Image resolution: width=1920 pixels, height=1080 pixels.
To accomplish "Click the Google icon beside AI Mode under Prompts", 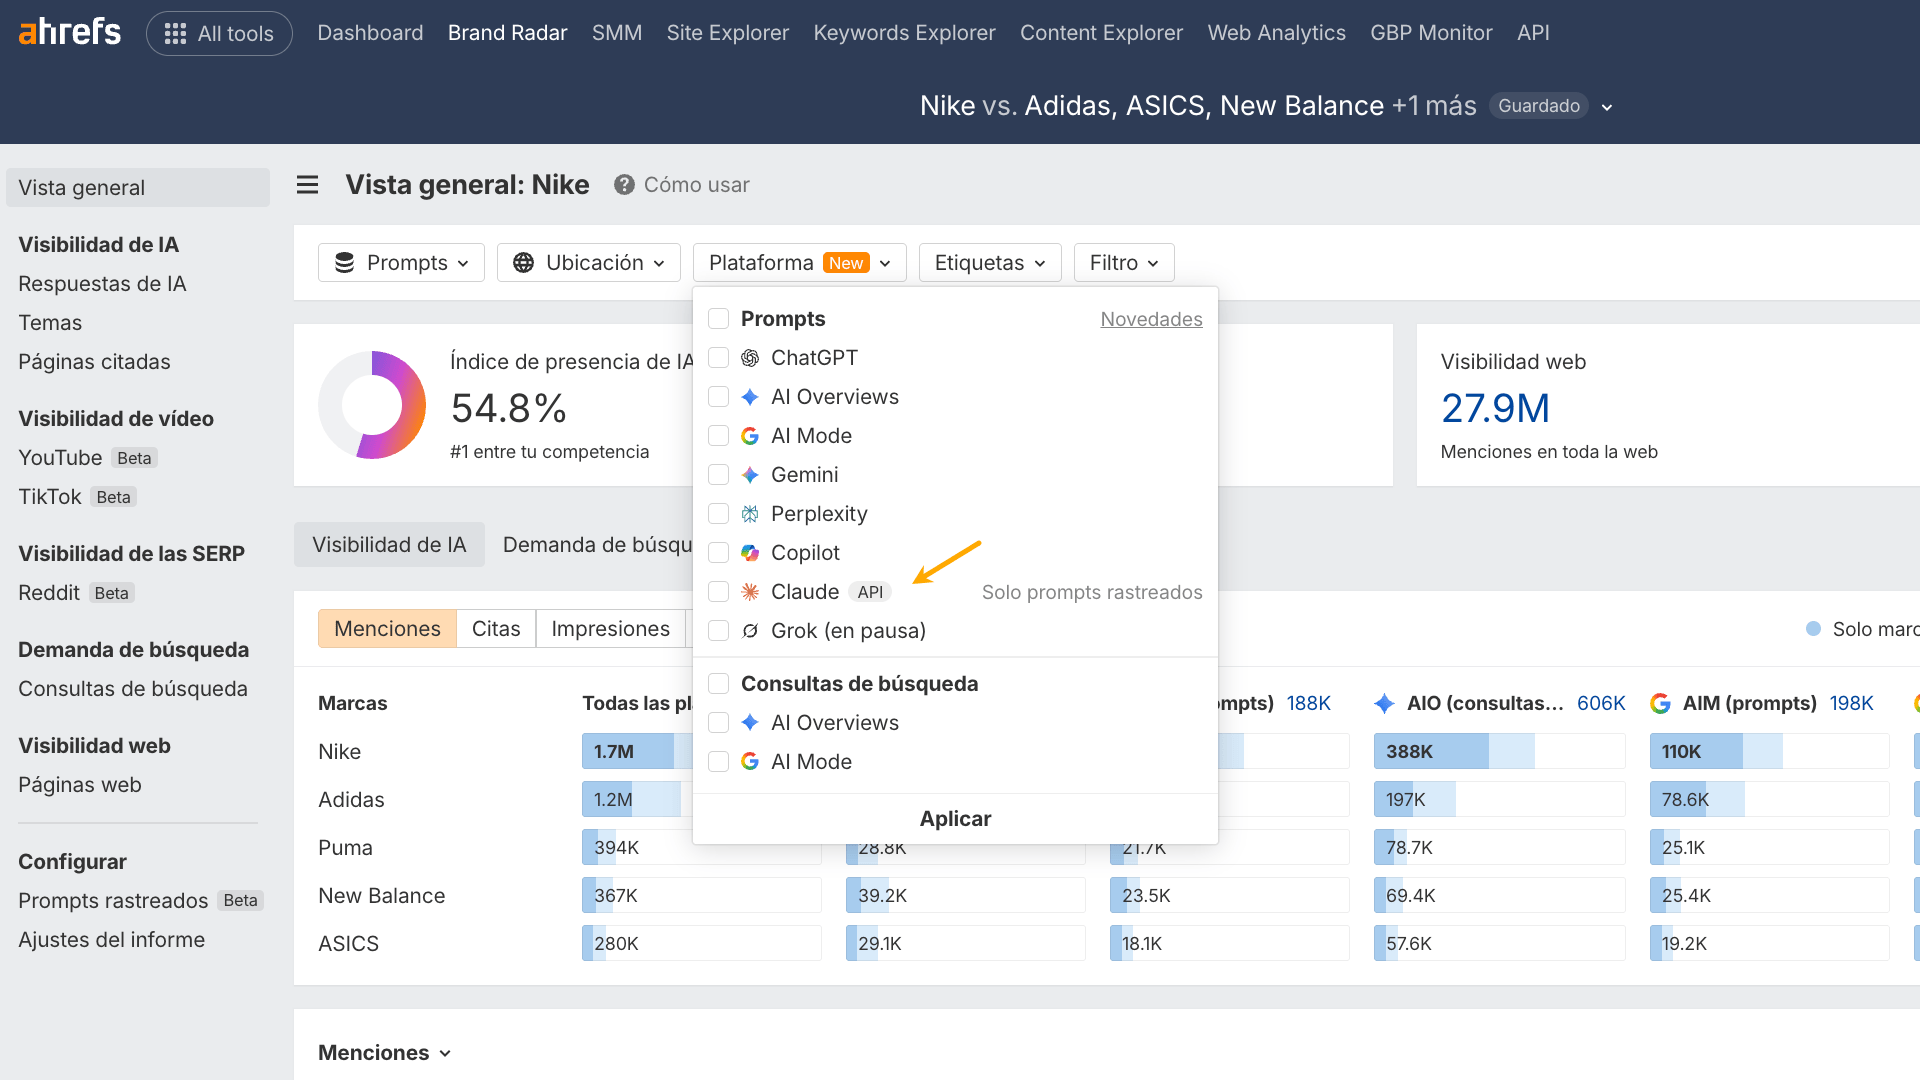I will pos(750,436).
